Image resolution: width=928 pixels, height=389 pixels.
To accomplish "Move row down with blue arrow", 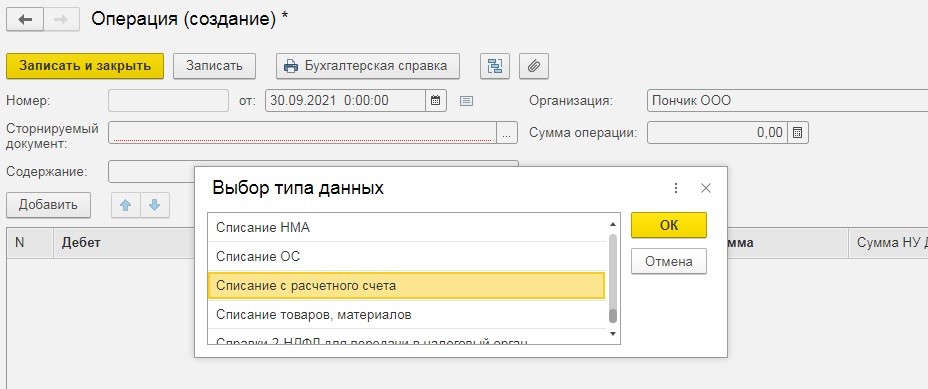I will coord(154,205).
